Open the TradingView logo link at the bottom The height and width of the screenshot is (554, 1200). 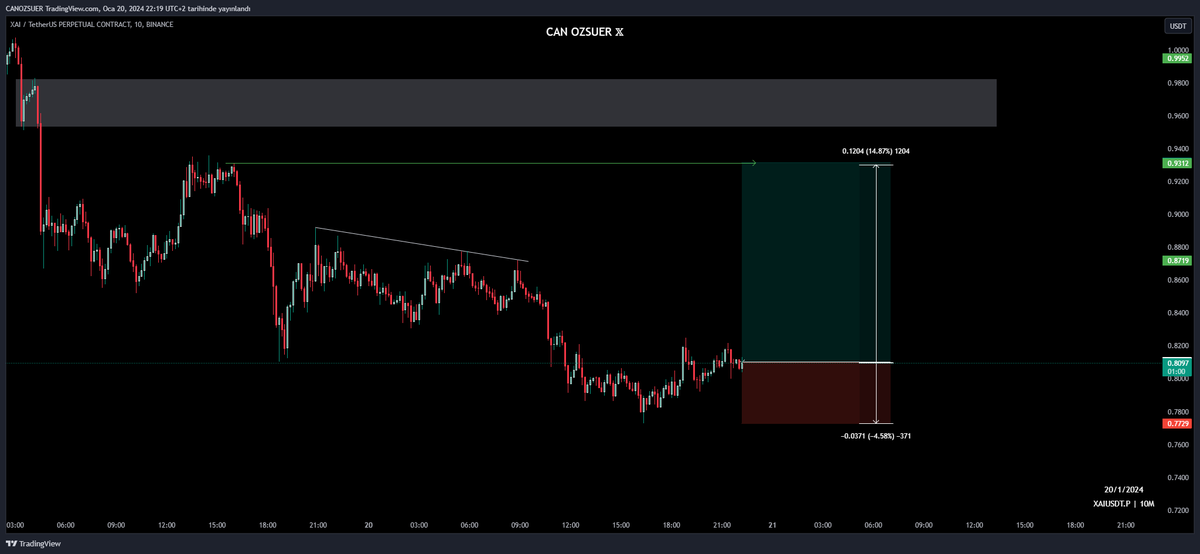(x=31, y=544)
